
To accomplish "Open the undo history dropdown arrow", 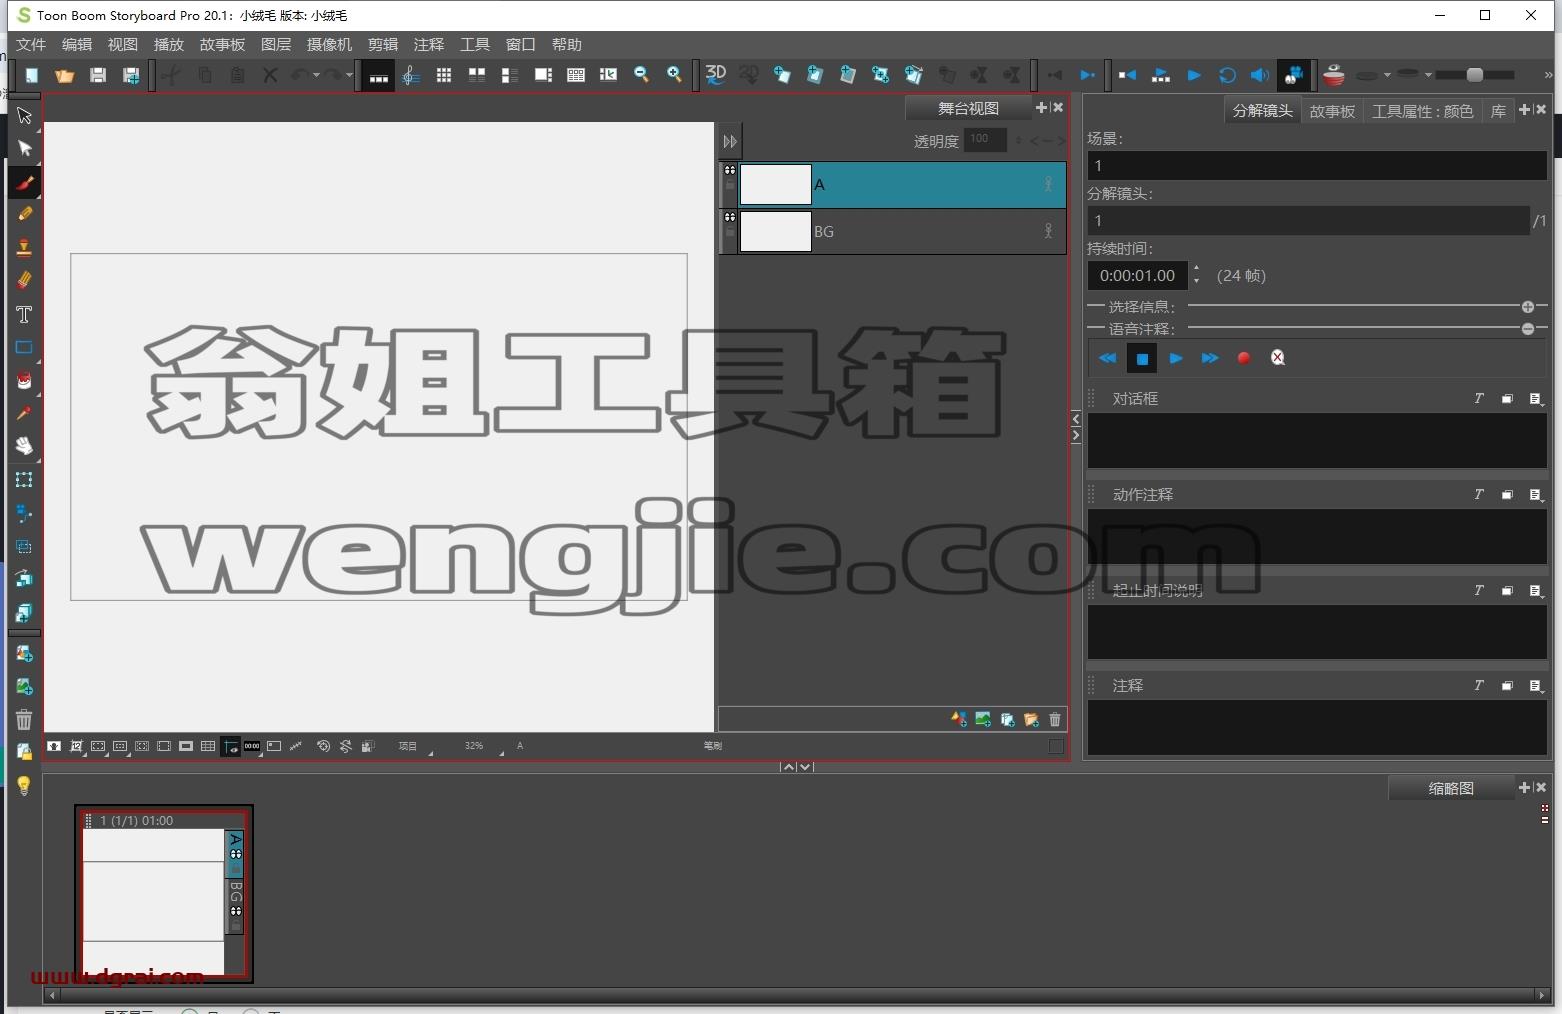I will tap(316, 75).
